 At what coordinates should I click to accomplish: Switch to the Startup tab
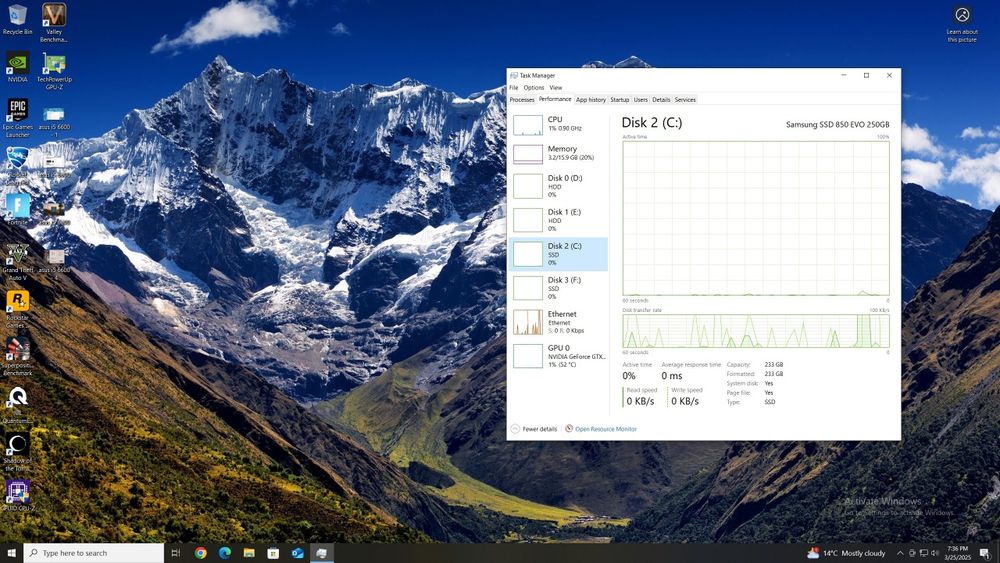click(619, 99)
